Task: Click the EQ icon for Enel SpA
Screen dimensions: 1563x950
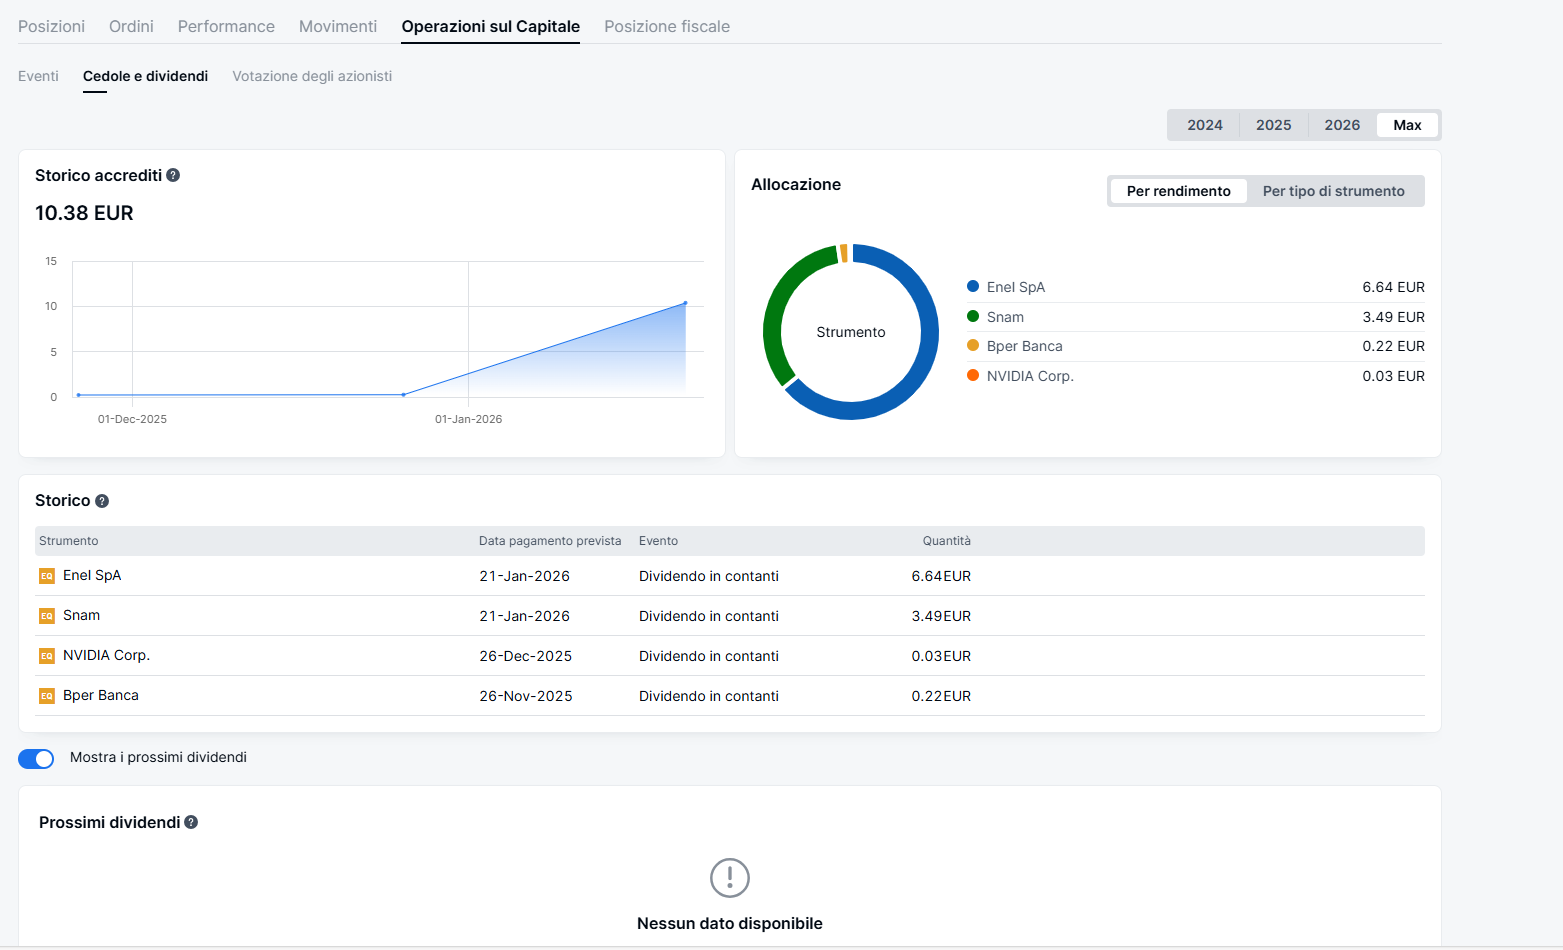Action: tap(46, 576)
